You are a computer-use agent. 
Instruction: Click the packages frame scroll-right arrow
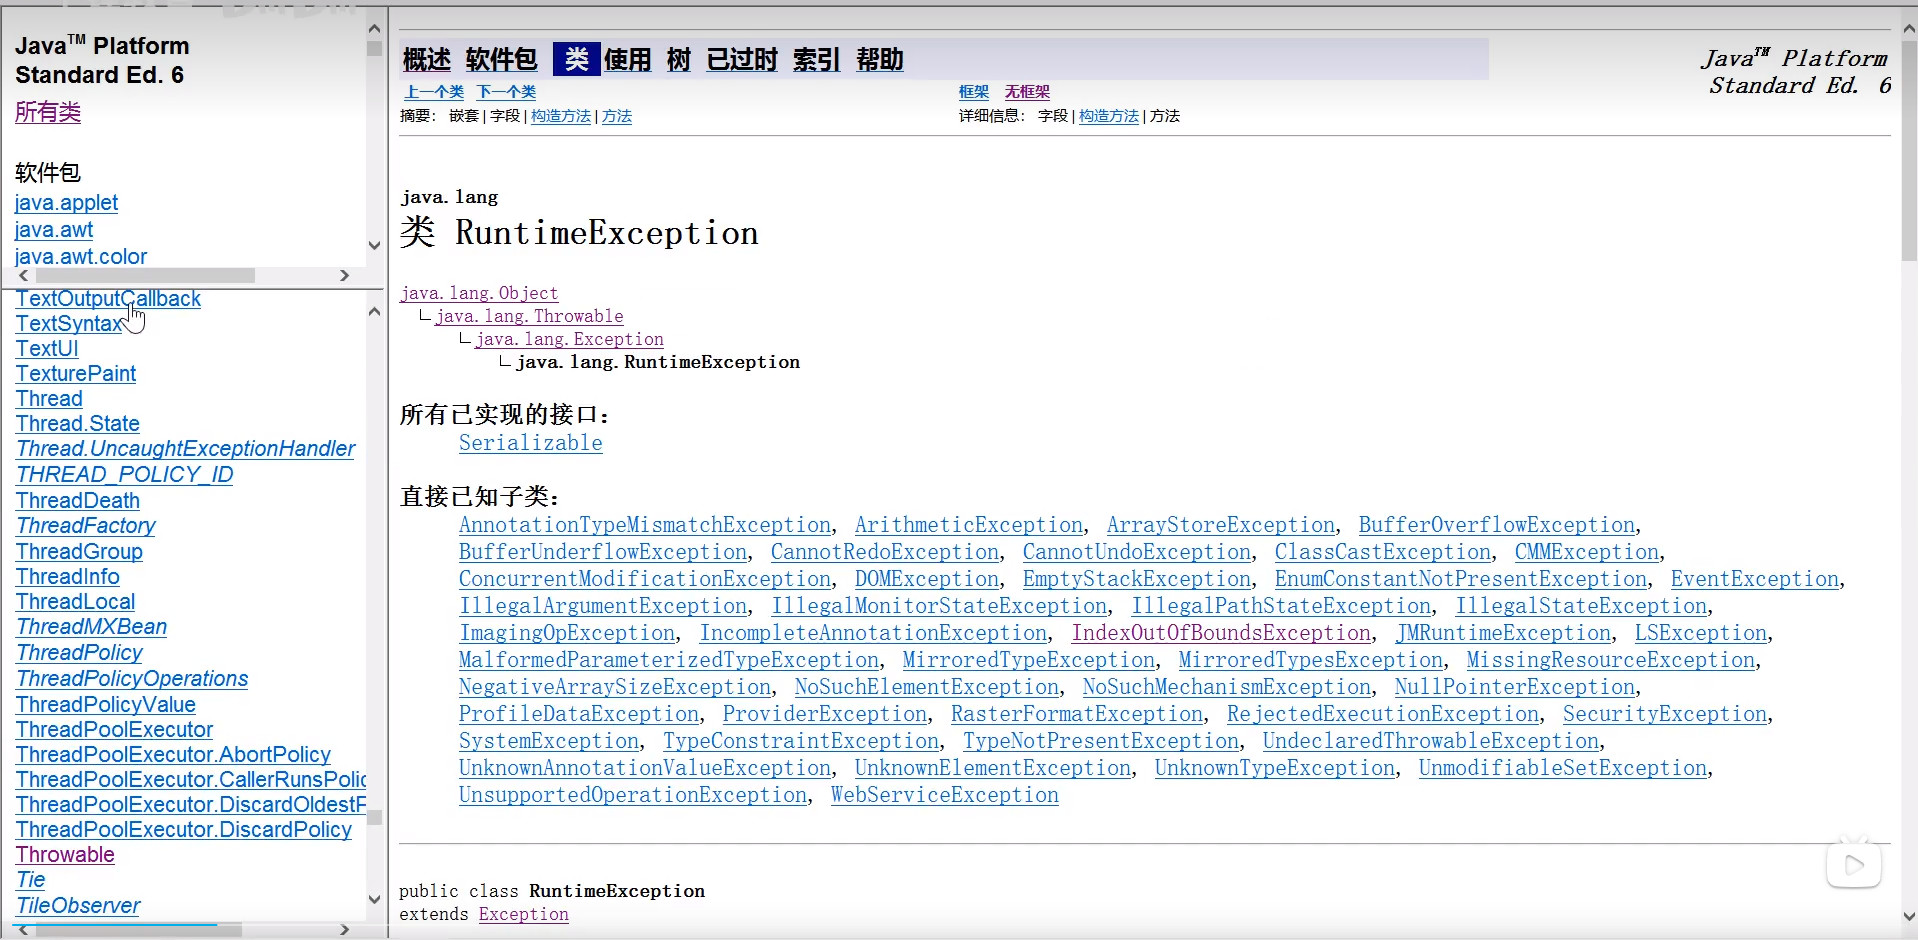tap(344, 275)
